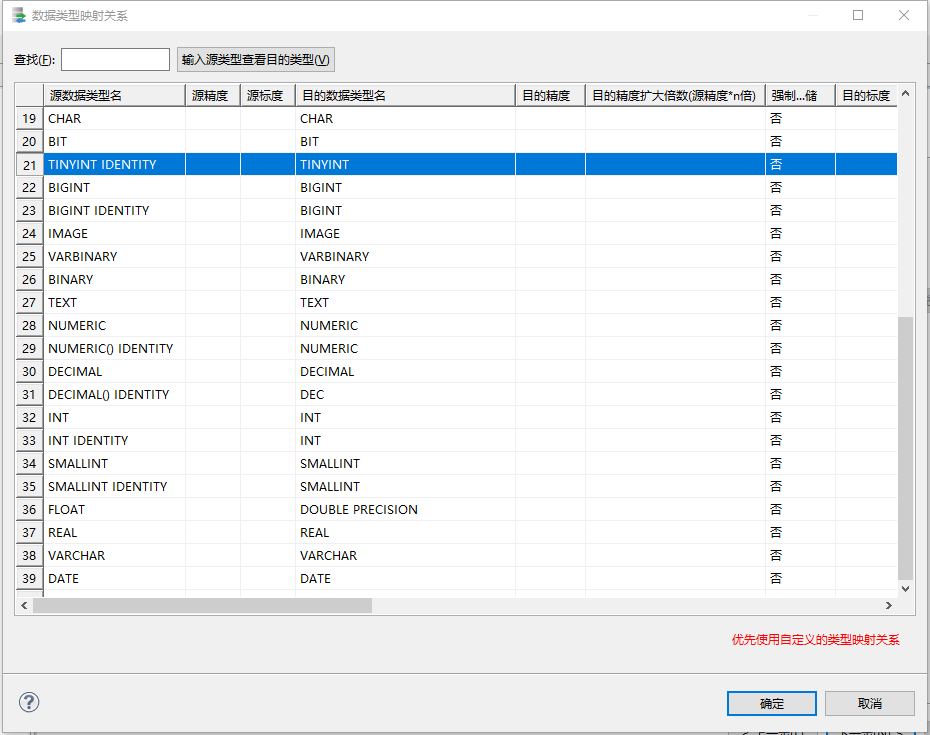Viewport: 930px width, 735px height.
Task: Click the 目的数据类型名 column header
Action: pyautogui.click(x=406, y=96)
